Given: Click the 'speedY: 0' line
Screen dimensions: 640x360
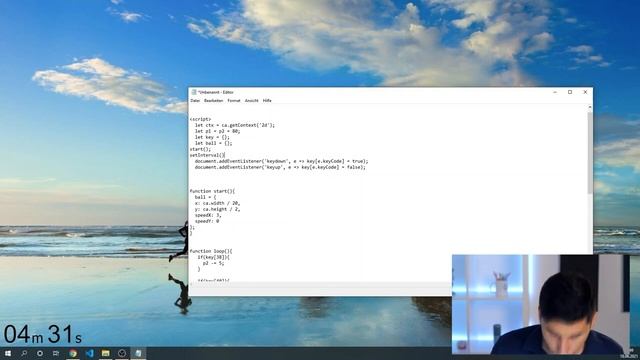Looking at the screenshot, I should click(x=207, y=221).
